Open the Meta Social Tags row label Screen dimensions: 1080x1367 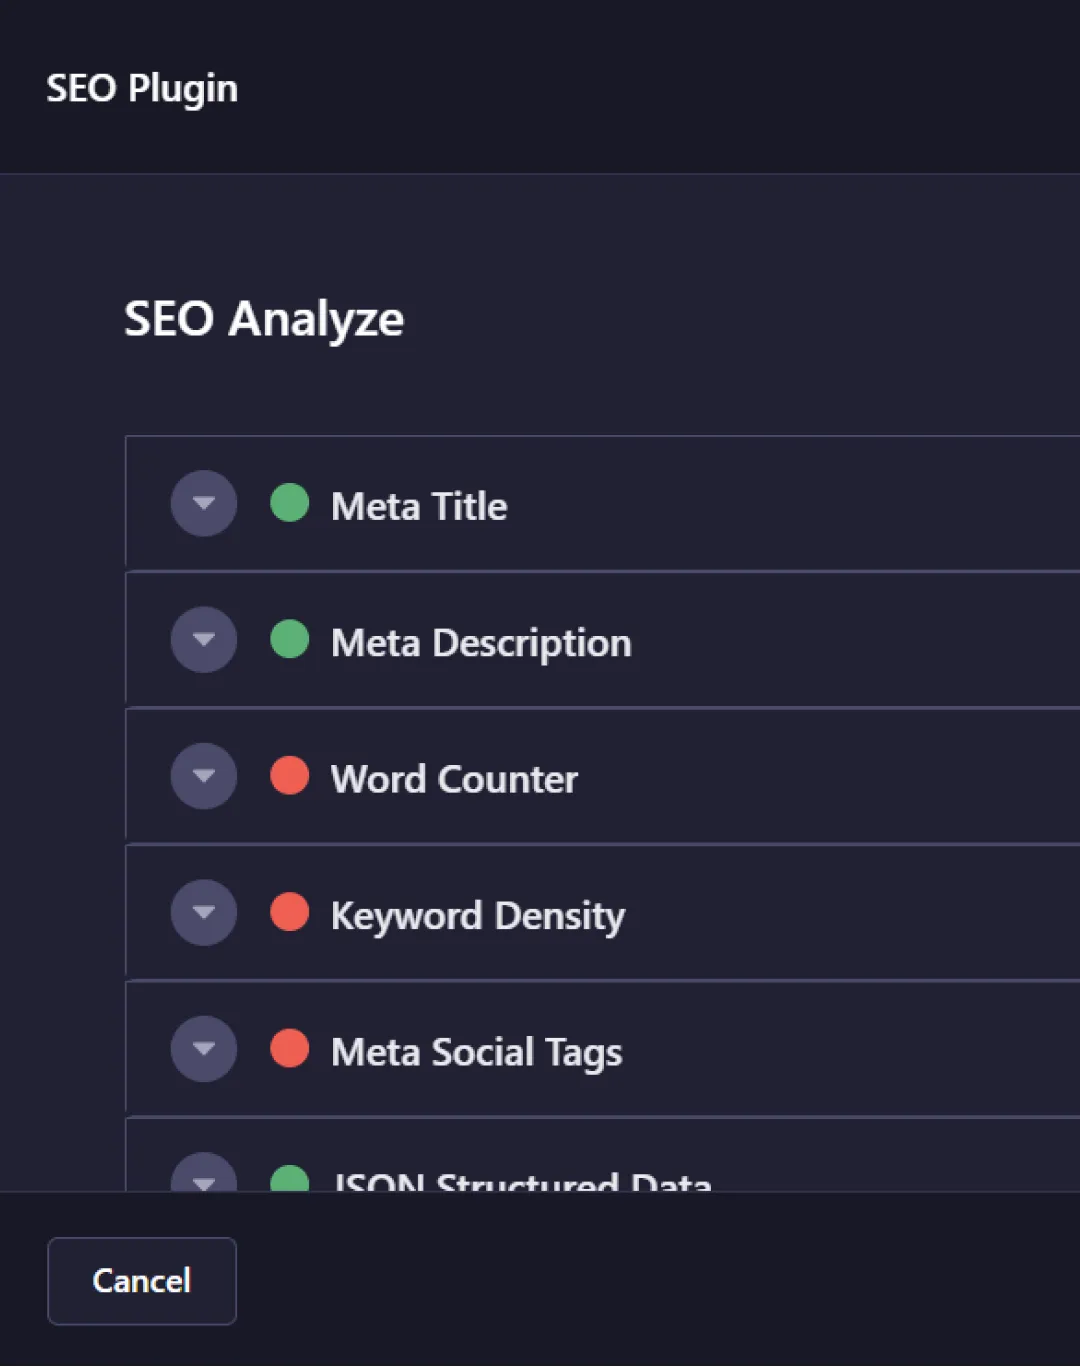click(x=476, y=1052)
